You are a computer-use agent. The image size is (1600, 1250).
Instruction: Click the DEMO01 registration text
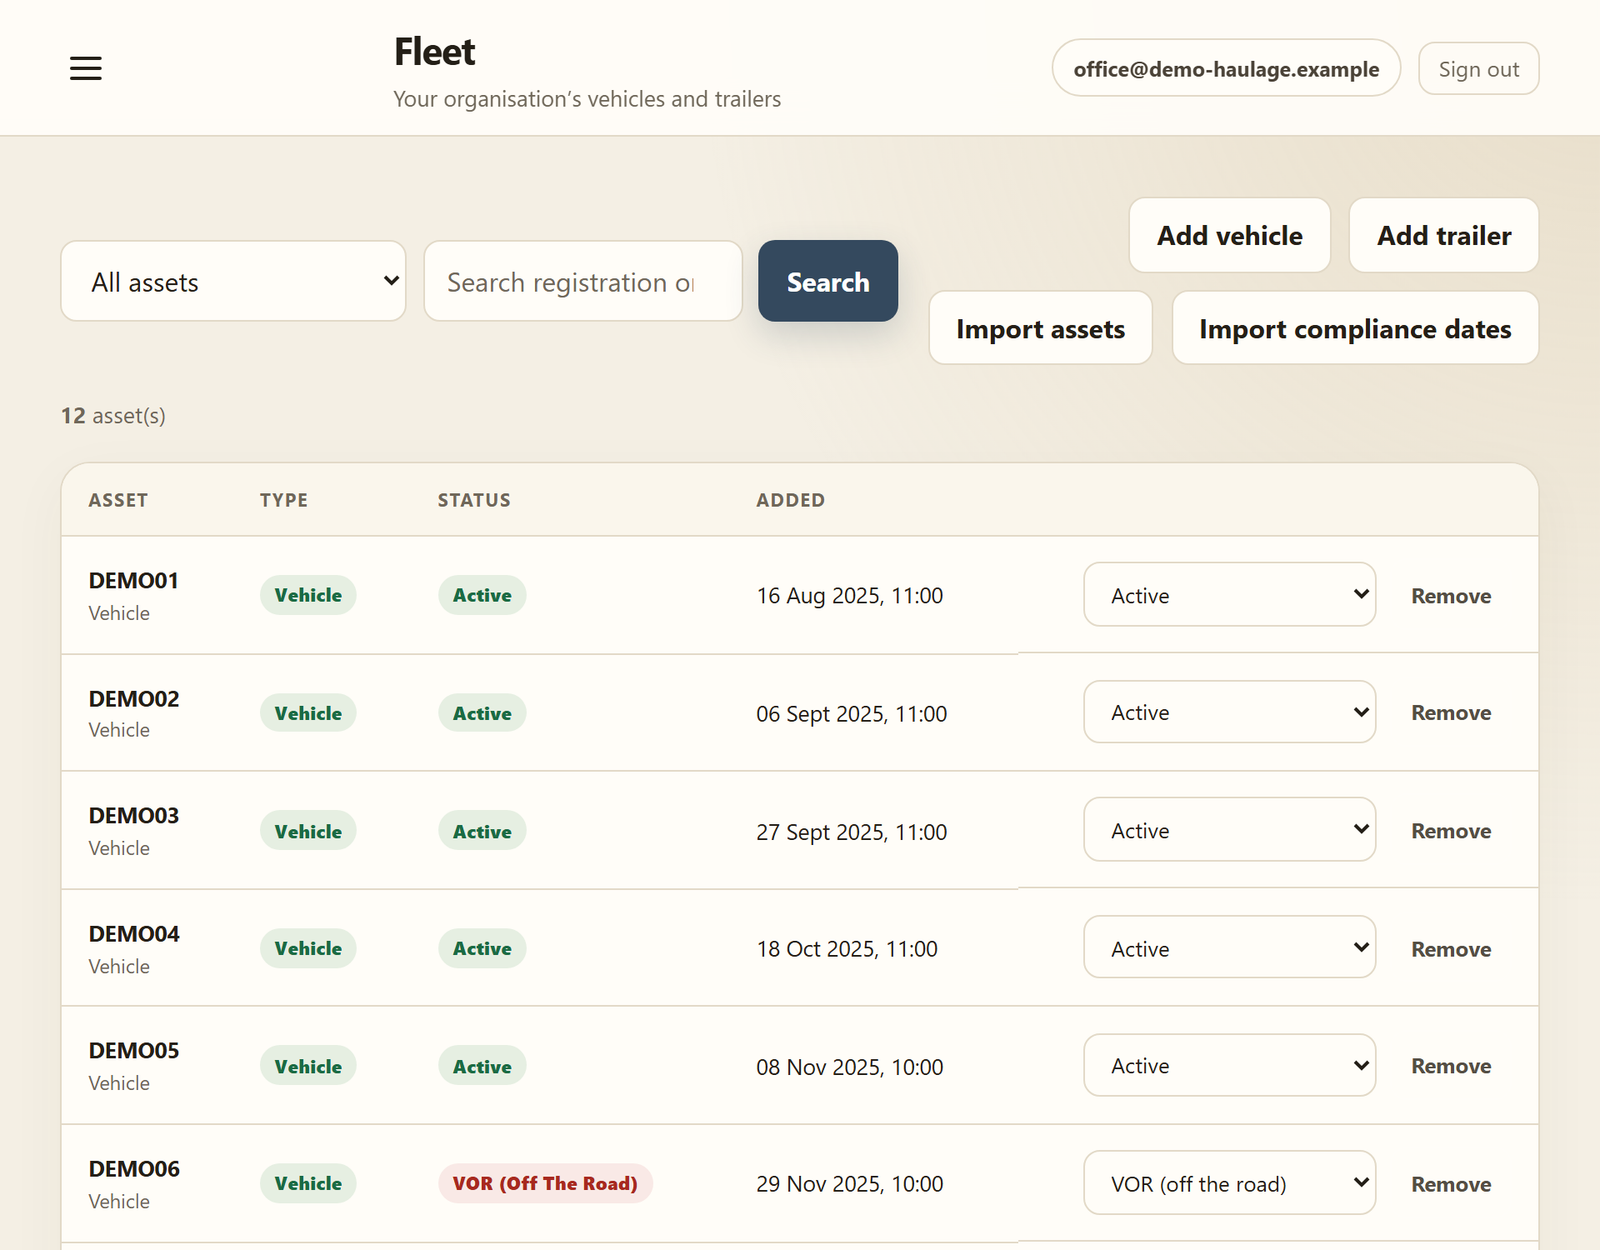pos(134,581)
